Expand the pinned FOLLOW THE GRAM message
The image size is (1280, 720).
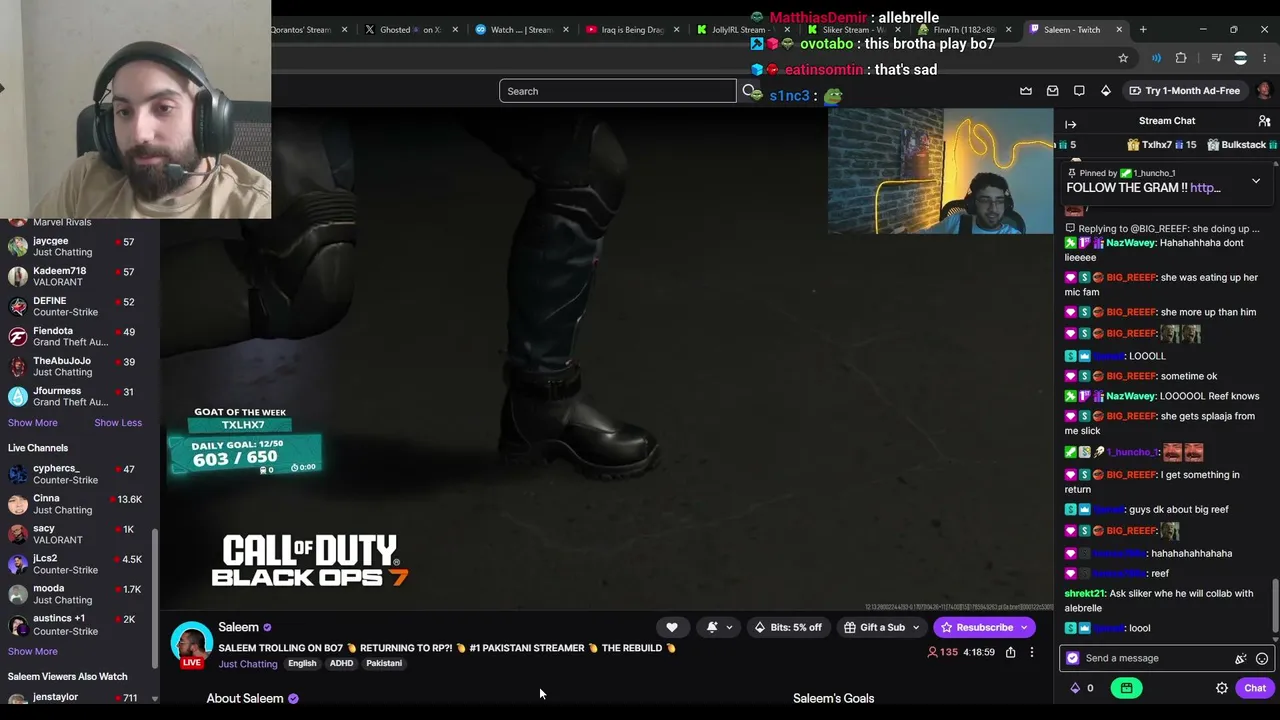pyautogui.click(x=1256, y=181)
